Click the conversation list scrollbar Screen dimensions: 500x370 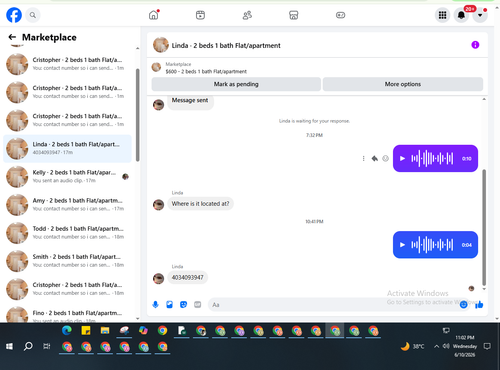[138, 115]
